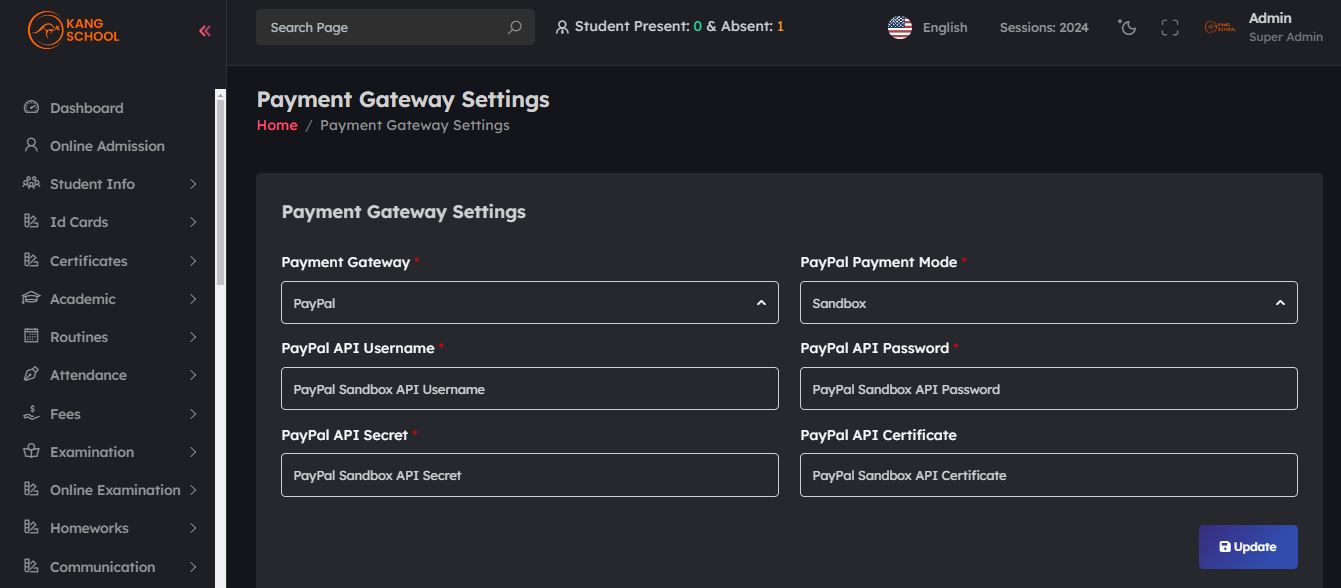Expand the Fees submenu arrow
Screen dimensions: 1341x588
coord(193,414)
